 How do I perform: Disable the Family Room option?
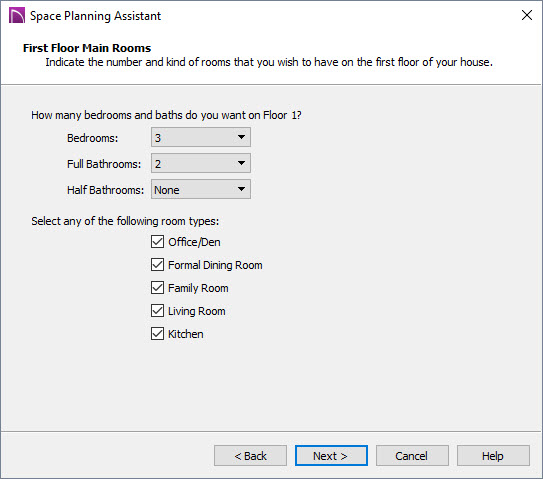(157, 288)
